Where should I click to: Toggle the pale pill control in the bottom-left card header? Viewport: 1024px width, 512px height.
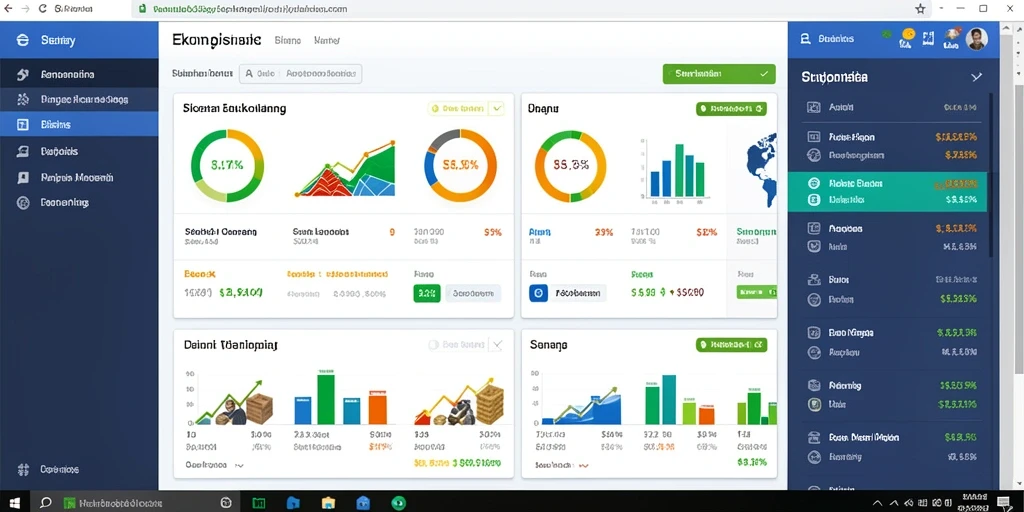456,344
